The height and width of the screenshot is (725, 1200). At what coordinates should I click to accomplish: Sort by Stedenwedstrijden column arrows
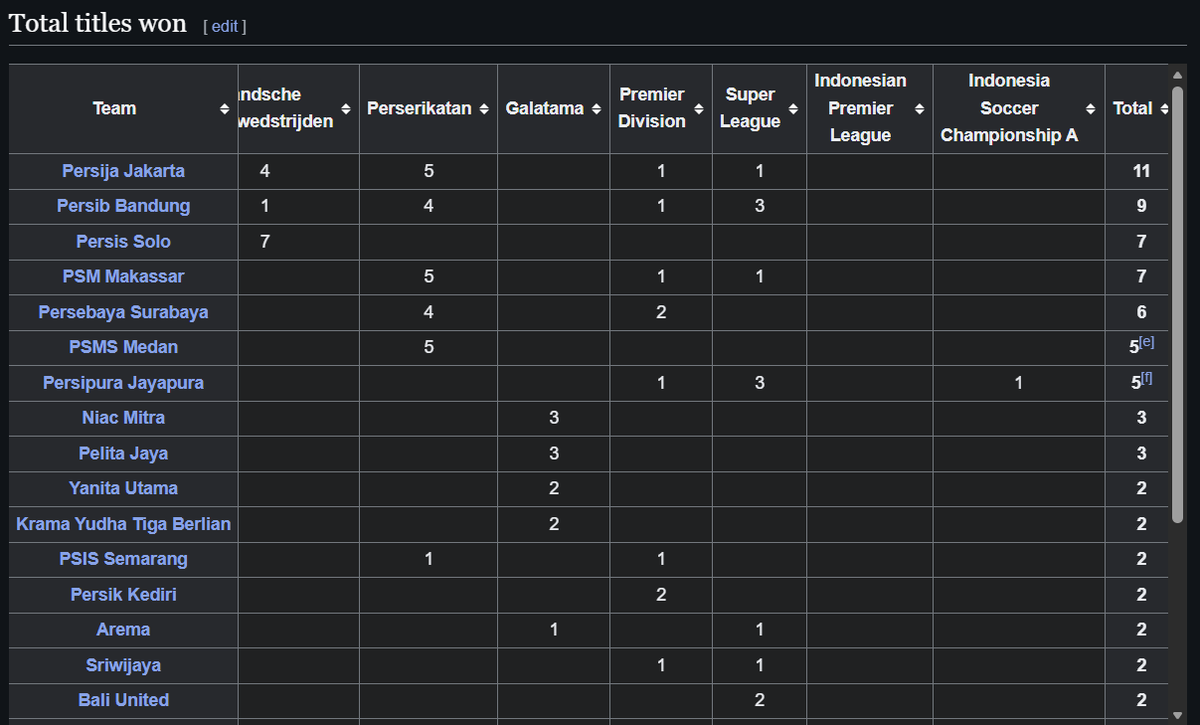[x=346, y=109]
